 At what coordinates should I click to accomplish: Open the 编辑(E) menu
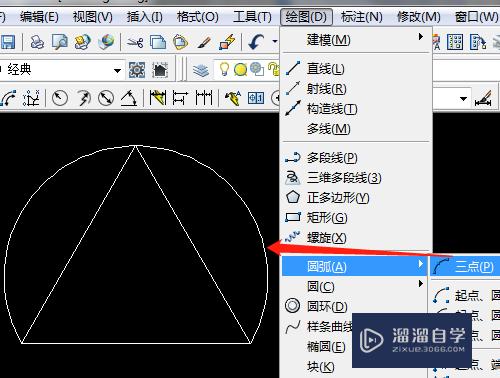tap(39, 16)
